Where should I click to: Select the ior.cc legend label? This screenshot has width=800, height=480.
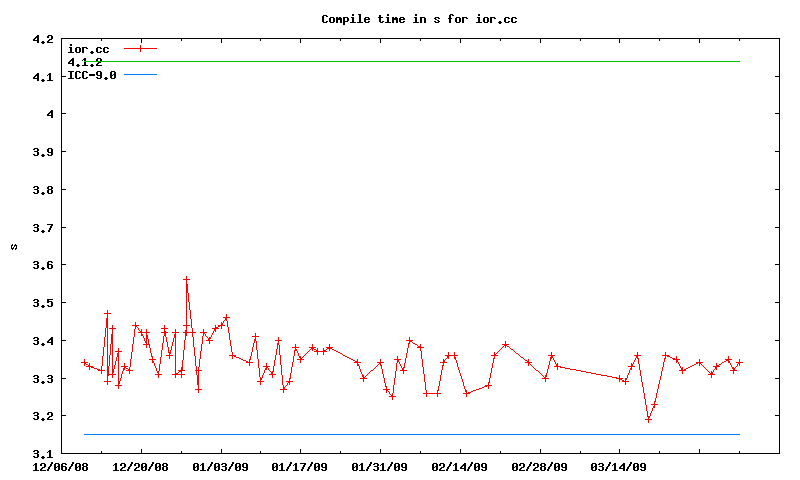tap(87, 49)
